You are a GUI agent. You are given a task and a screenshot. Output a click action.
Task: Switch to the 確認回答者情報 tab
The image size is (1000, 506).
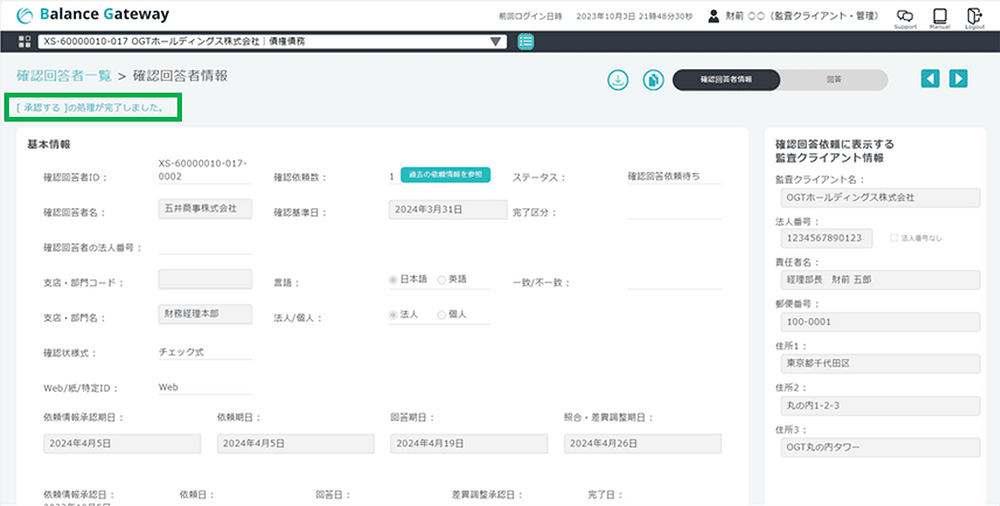(x=726, y=80)
